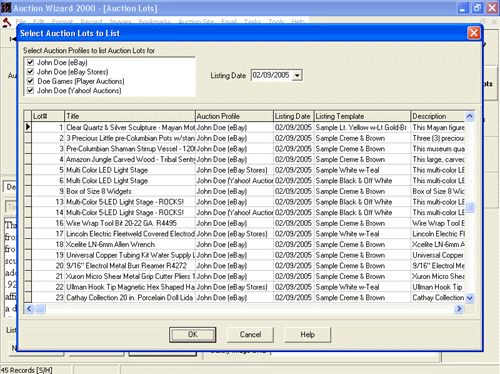This screenshot has height=374, width=500.
Task: Minimize the Auction Wizard 2000 window
Action: click(462, 8)
